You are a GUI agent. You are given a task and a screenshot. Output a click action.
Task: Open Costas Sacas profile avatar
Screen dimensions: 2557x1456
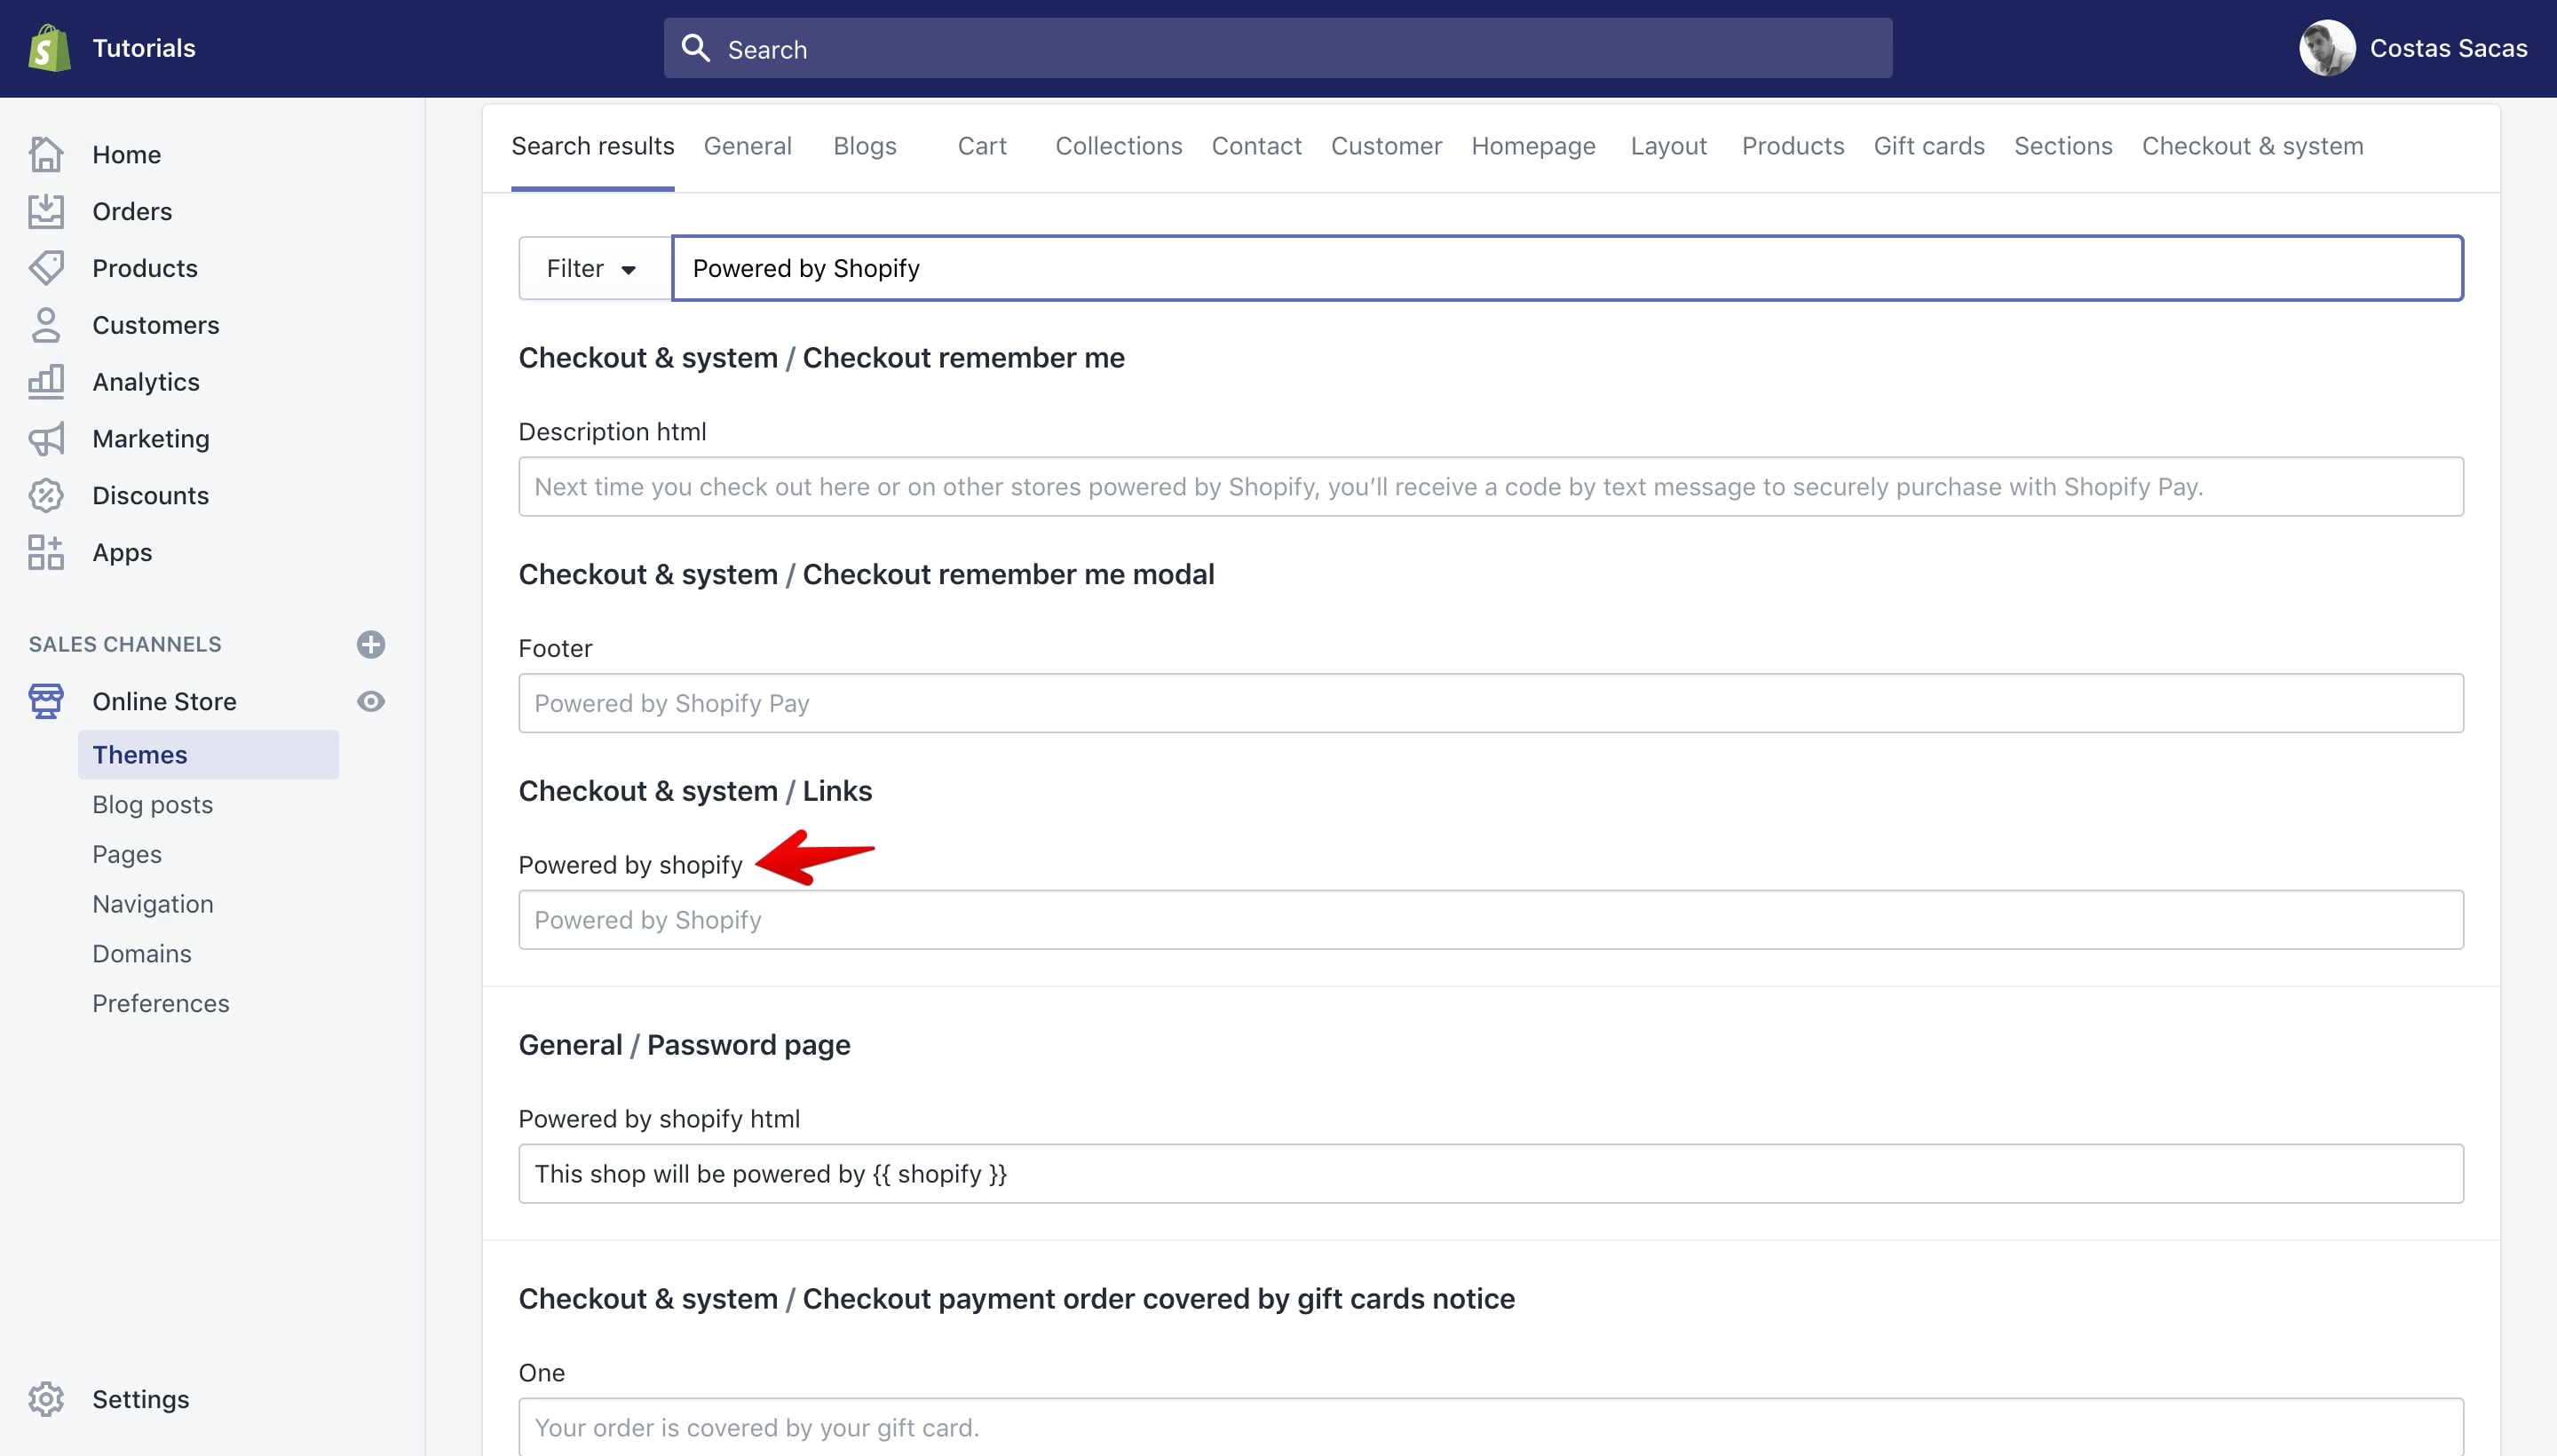click(x=2327, y=48)
